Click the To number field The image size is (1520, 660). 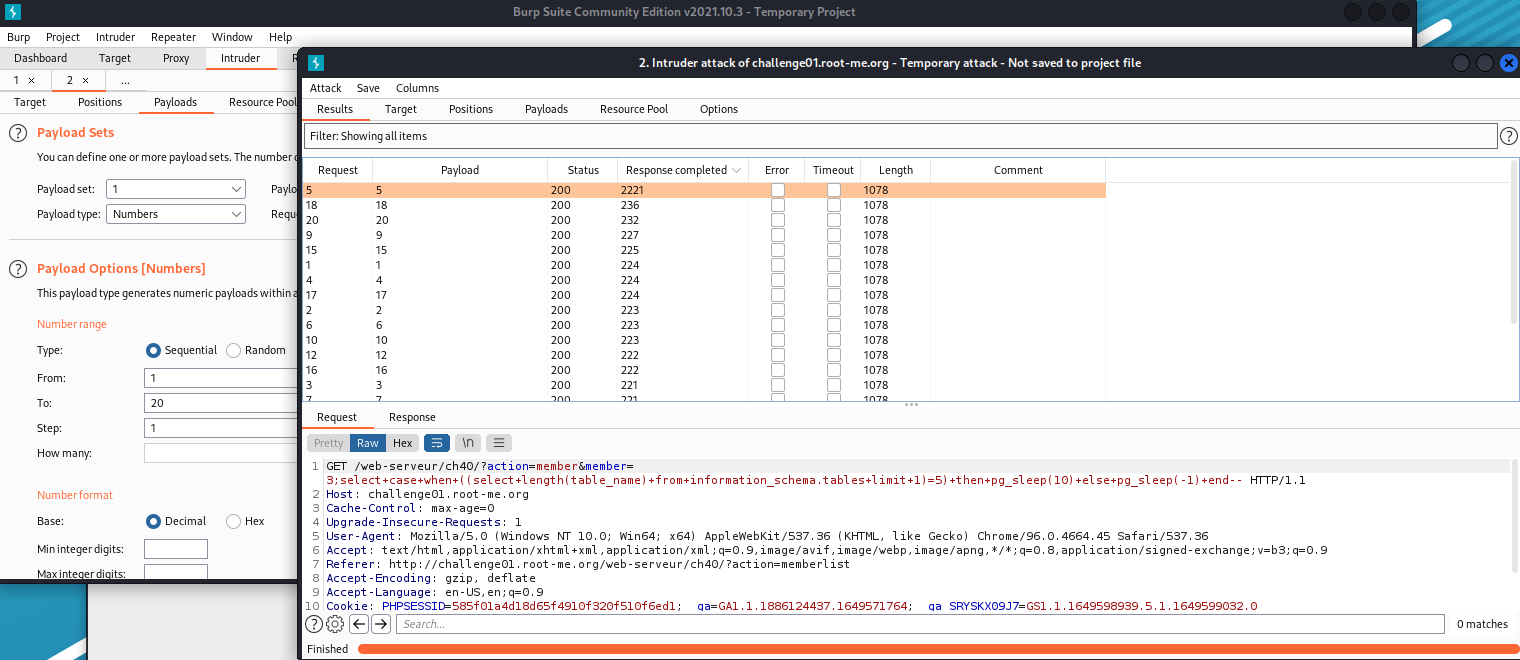coord(222,403)
